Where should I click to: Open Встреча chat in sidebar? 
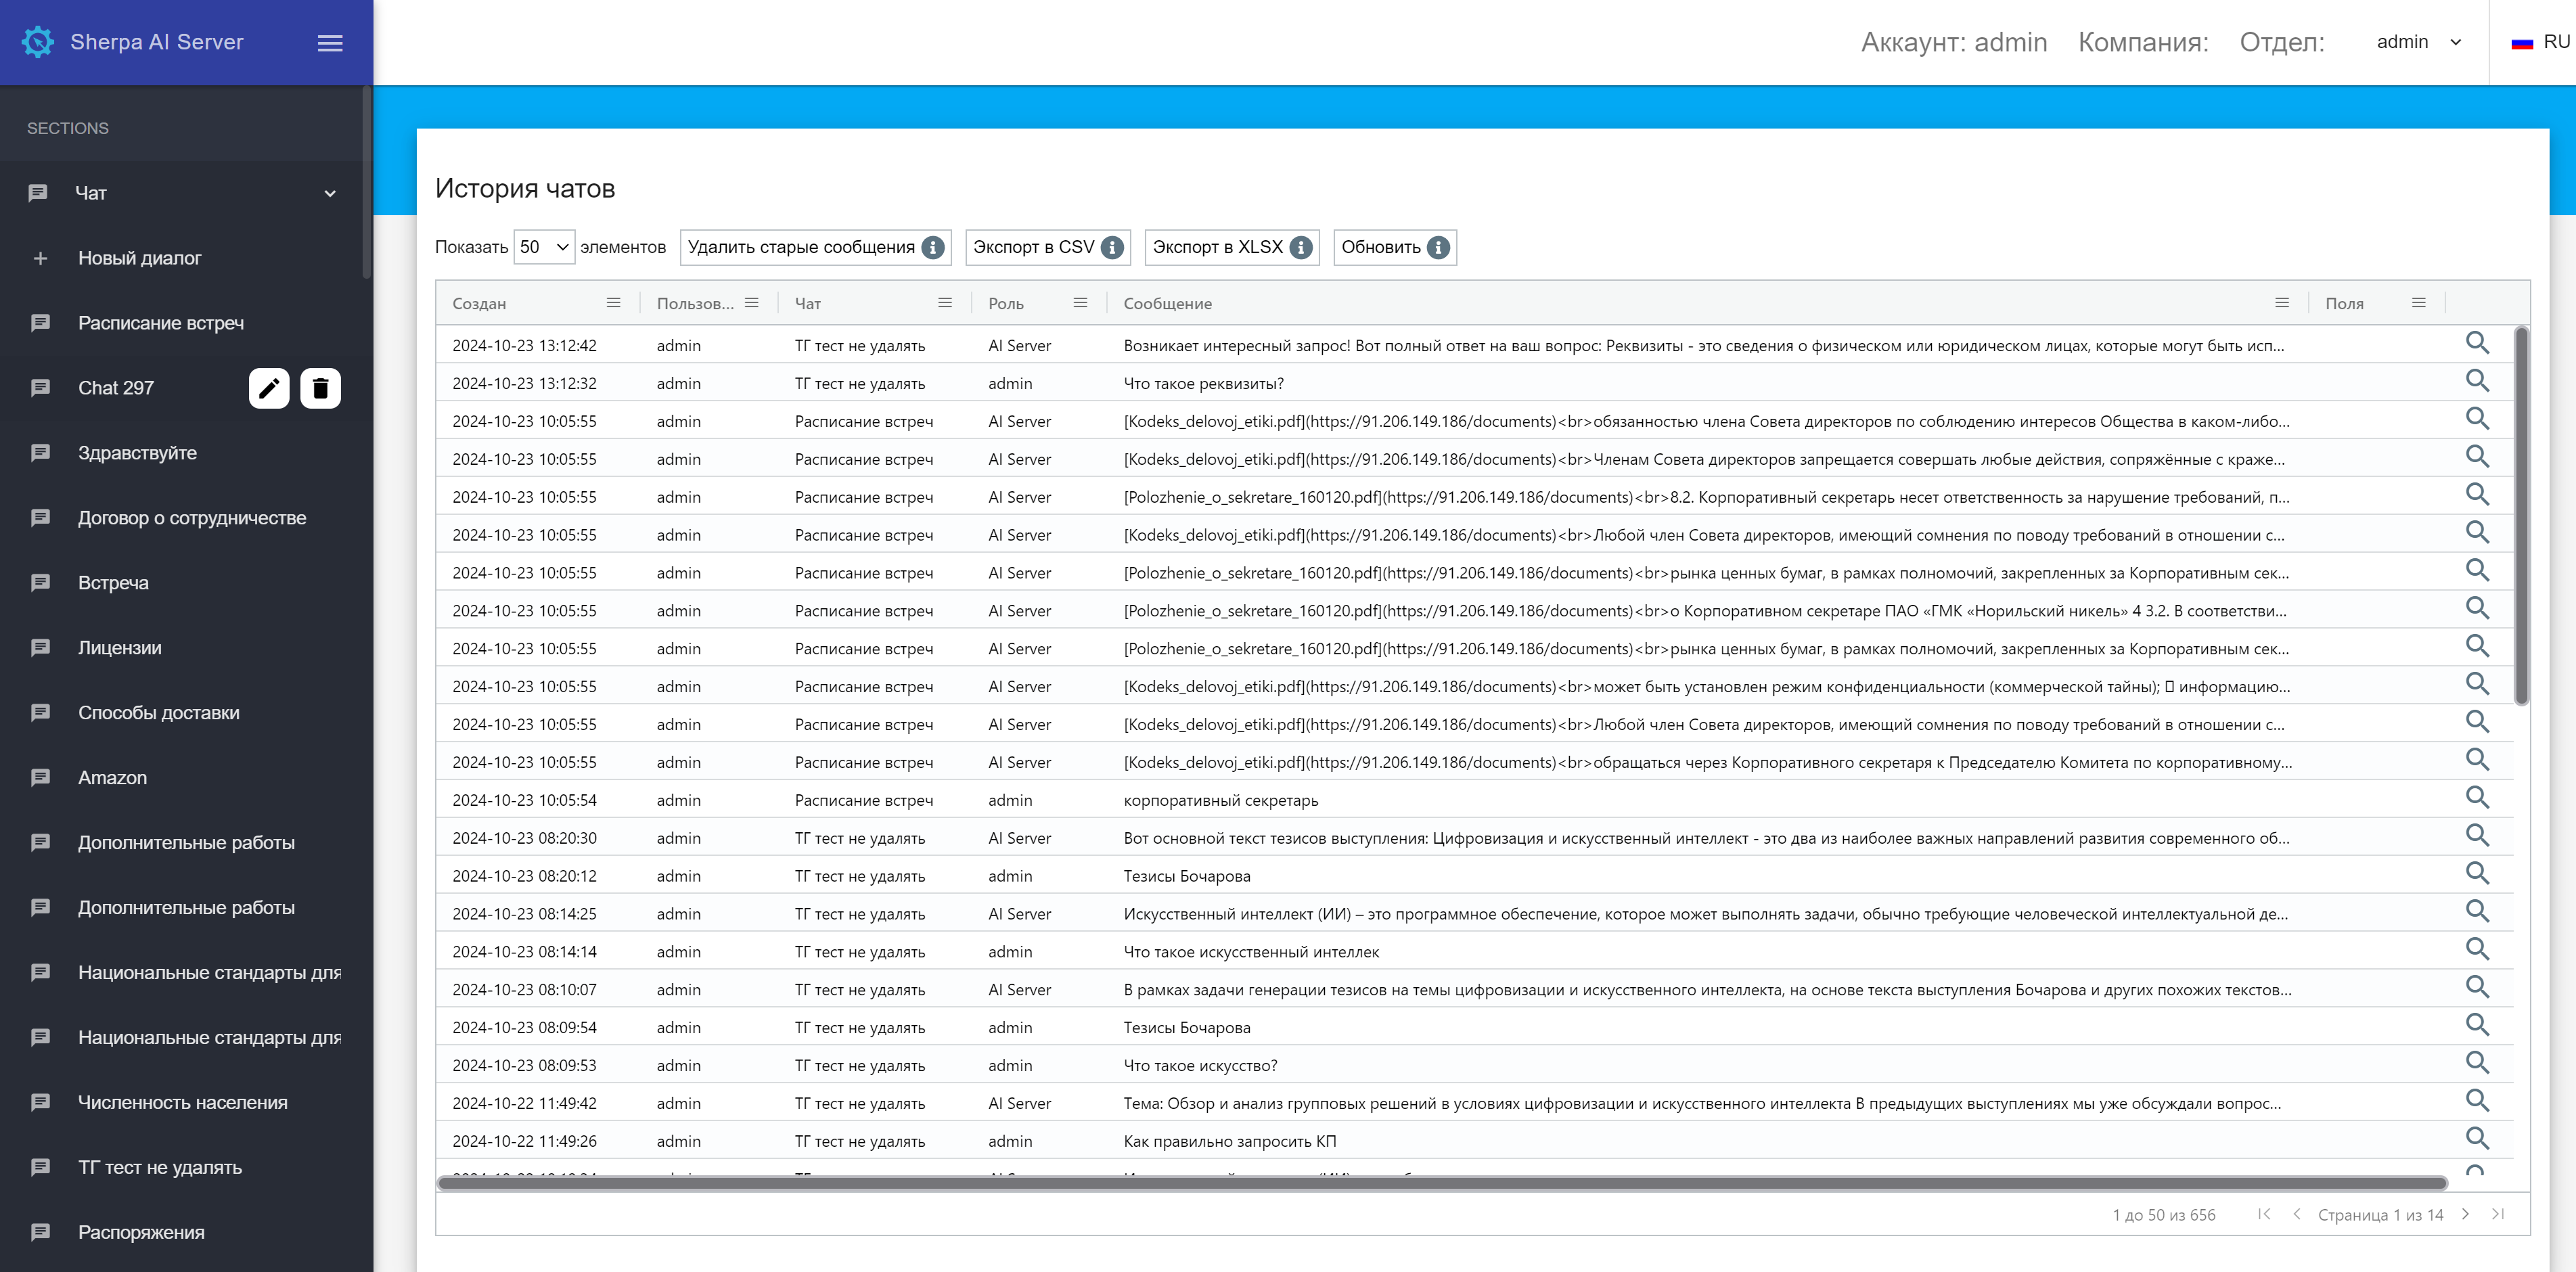(113, 583)
